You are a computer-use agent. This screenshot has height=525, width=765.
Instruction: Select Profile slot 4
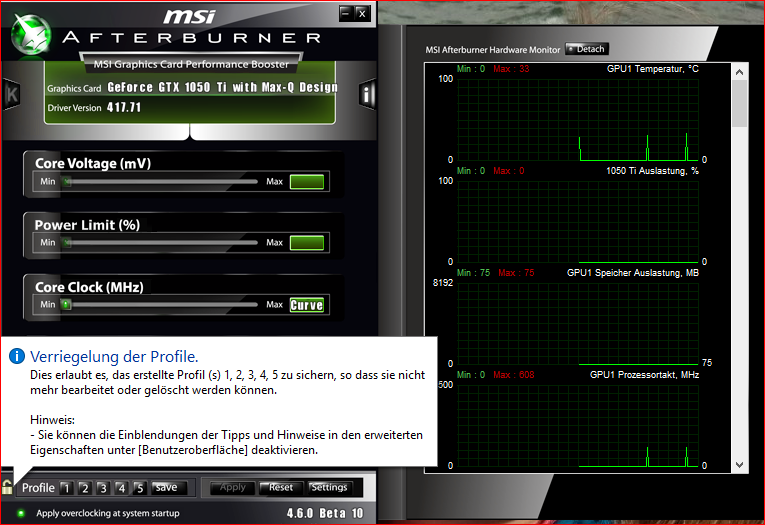(121, 488)
